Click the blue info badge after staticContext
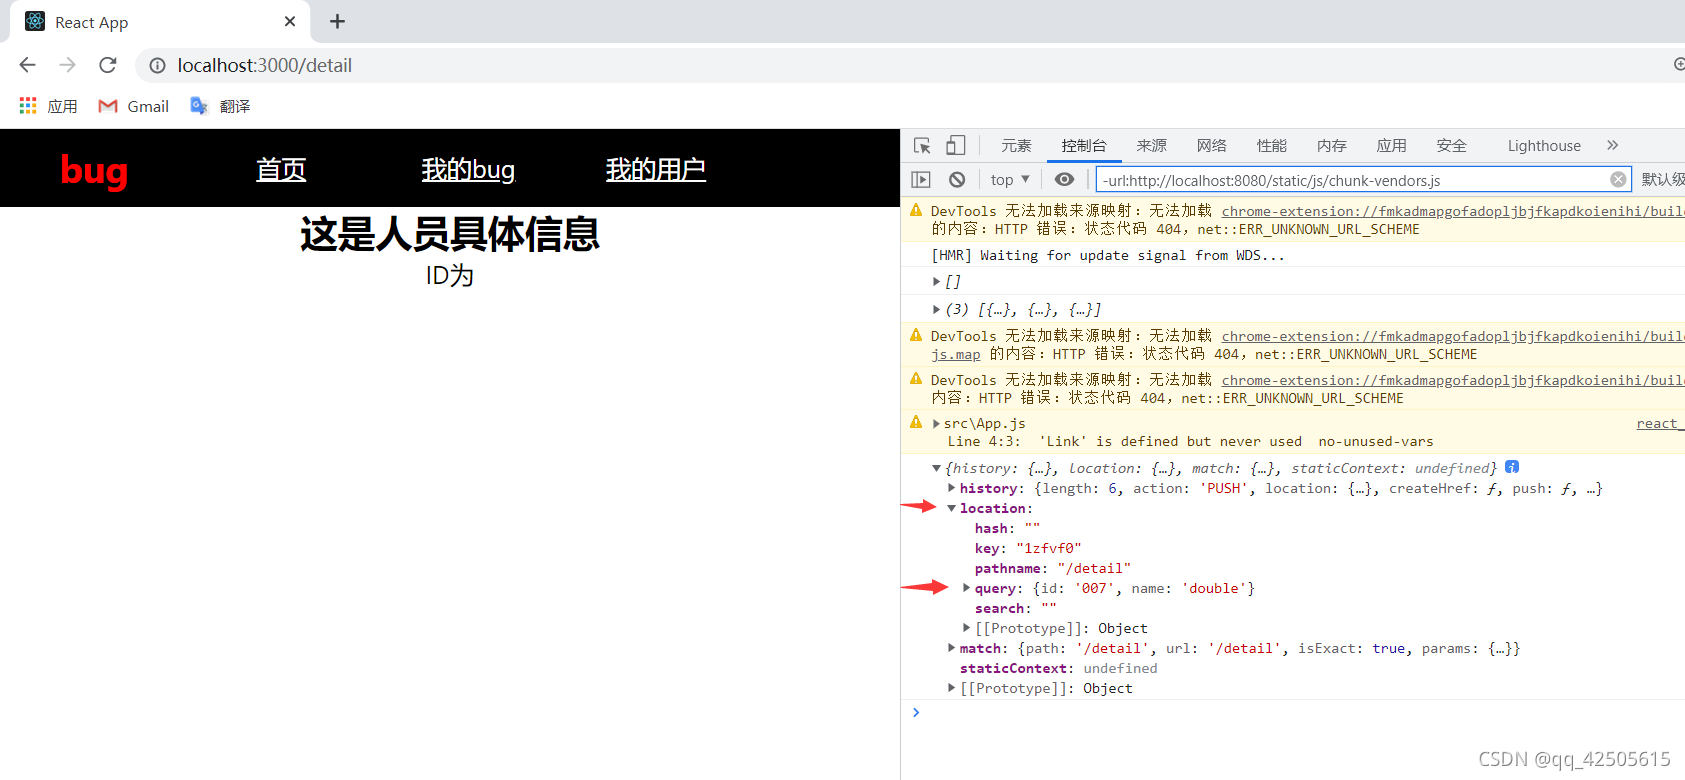Screen dimensions: 1685x780 pyautogui.click(x=1512, y=467)
